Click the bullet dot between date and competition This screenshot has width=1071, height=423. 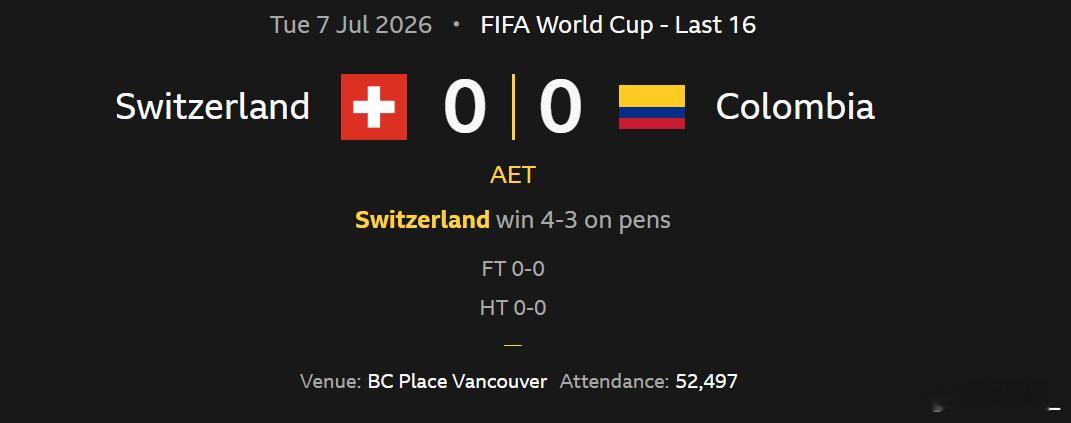[x=456, y=25]
